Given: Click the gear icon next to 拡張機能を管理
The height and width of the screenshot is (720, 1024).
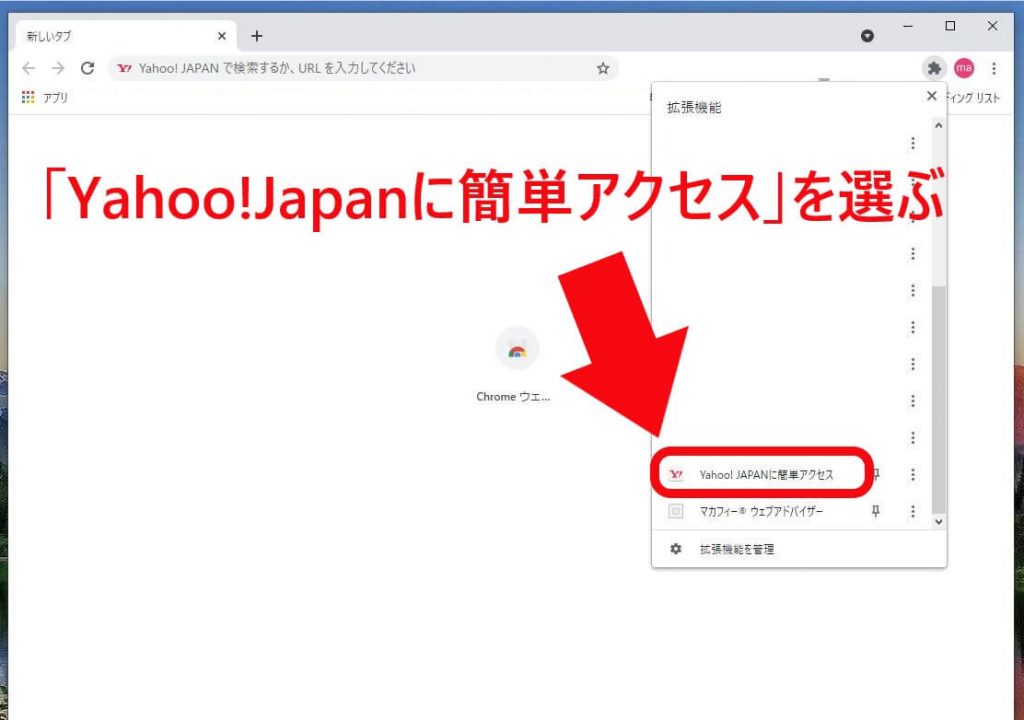Looking at the screenshot, I should (676, 548).
